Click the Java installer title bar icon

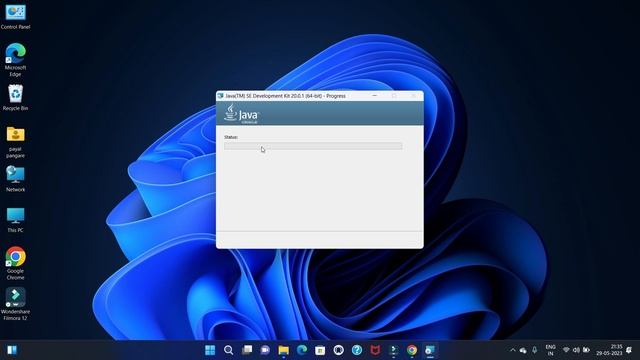pos(220,96)
